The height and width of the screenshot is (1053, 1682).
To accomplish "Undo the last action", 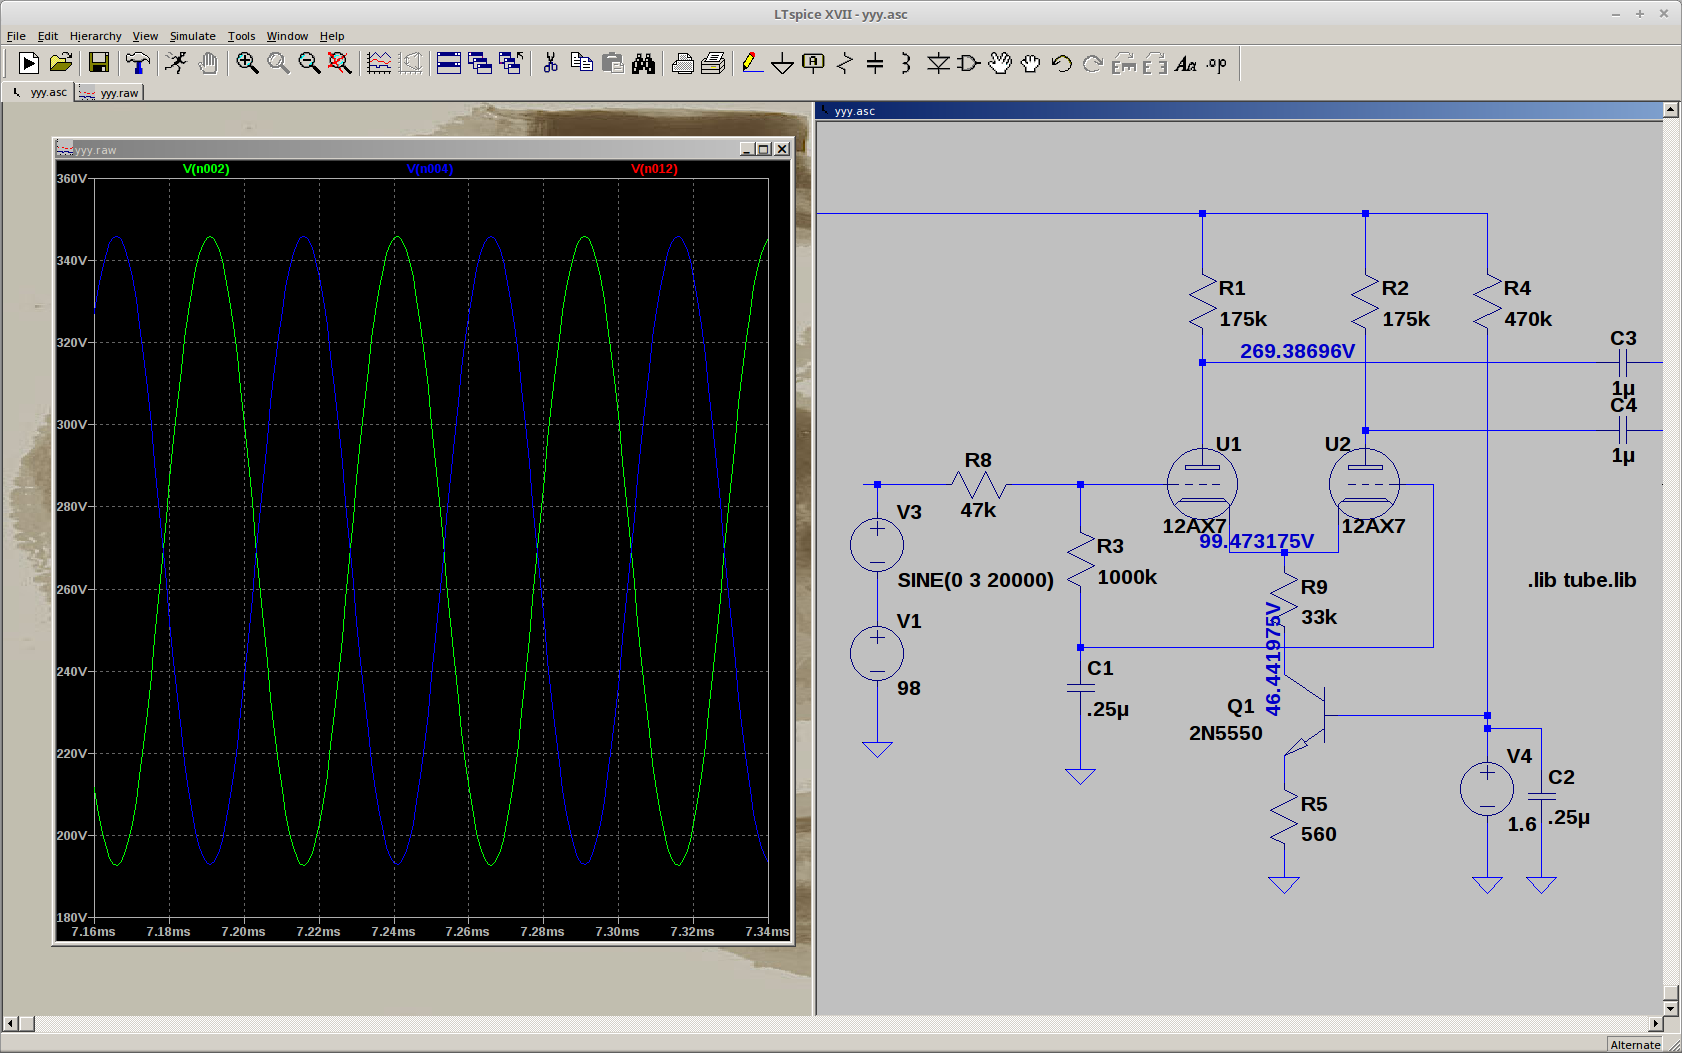I will 1062,63.
